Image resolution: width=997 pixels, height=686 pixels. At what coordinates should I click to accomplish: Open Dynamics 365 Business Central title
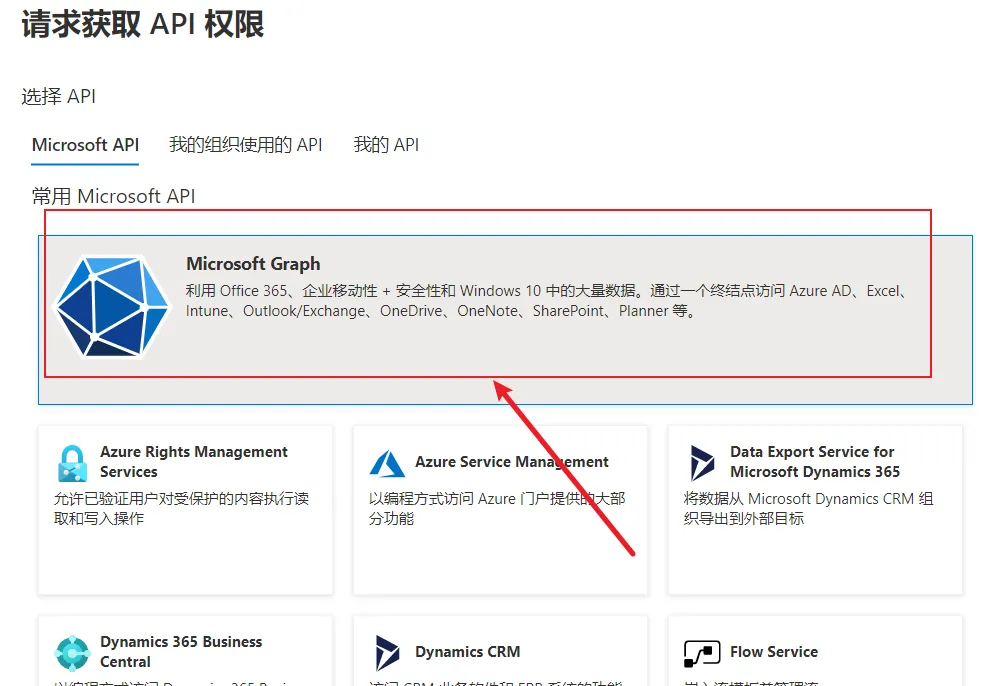[181, 652]
